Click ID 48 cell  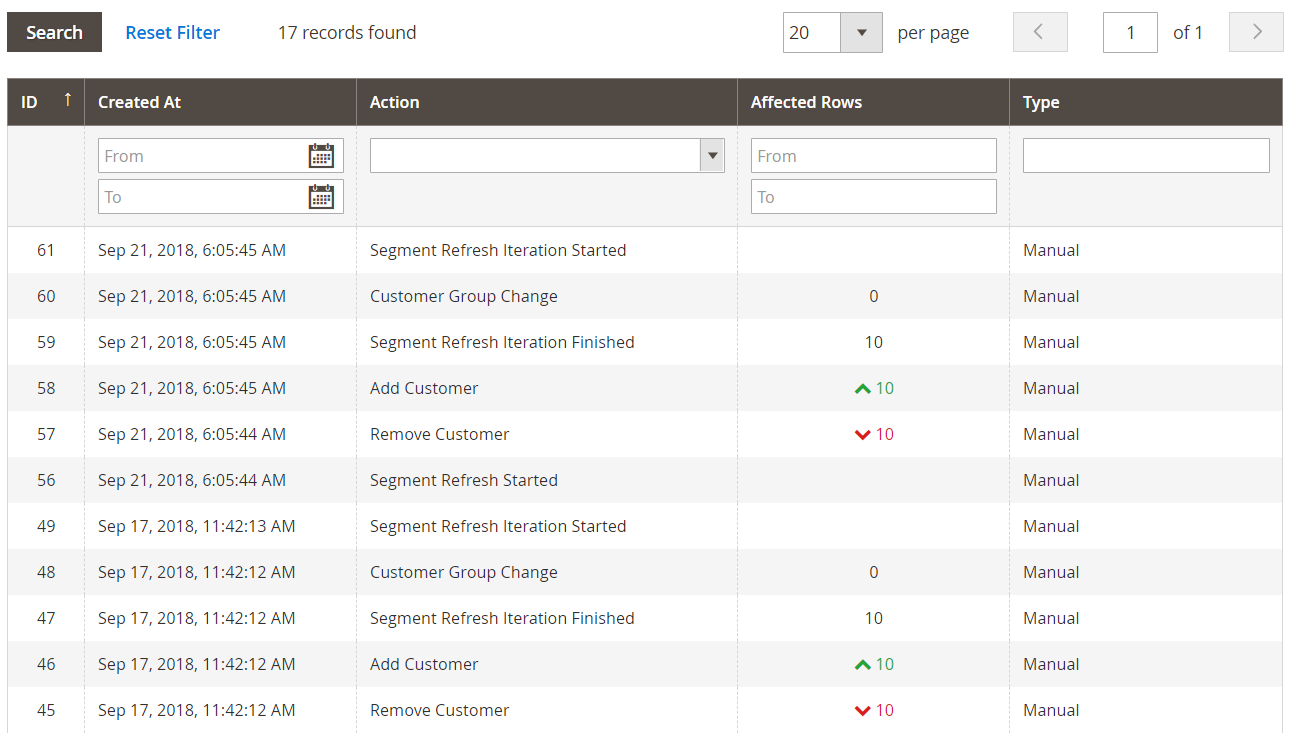[x=46, y=572]
